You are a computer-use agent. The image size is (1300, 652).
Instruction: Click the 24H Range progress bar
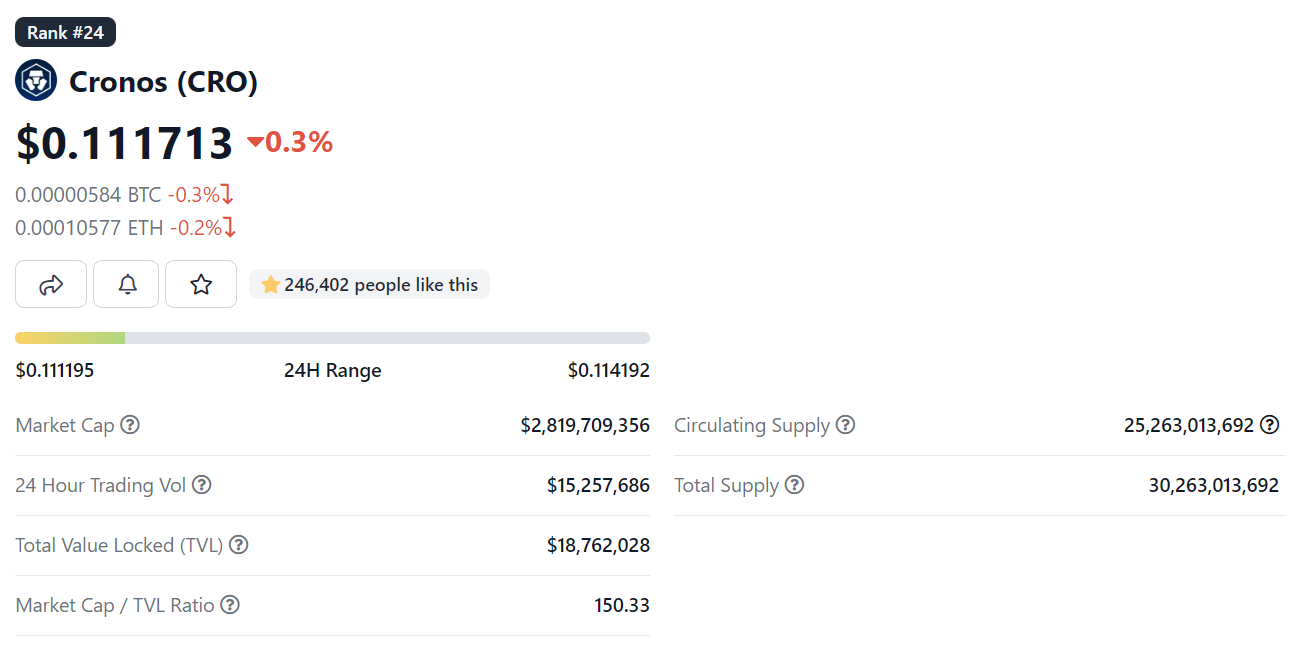(x=332, y=338)
